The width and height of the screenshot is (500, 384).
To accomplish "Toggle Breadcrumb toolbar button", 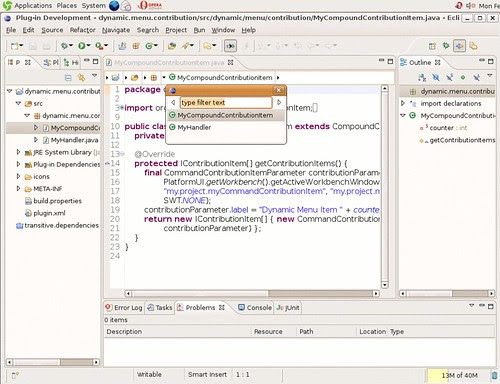I will point(230,46).
